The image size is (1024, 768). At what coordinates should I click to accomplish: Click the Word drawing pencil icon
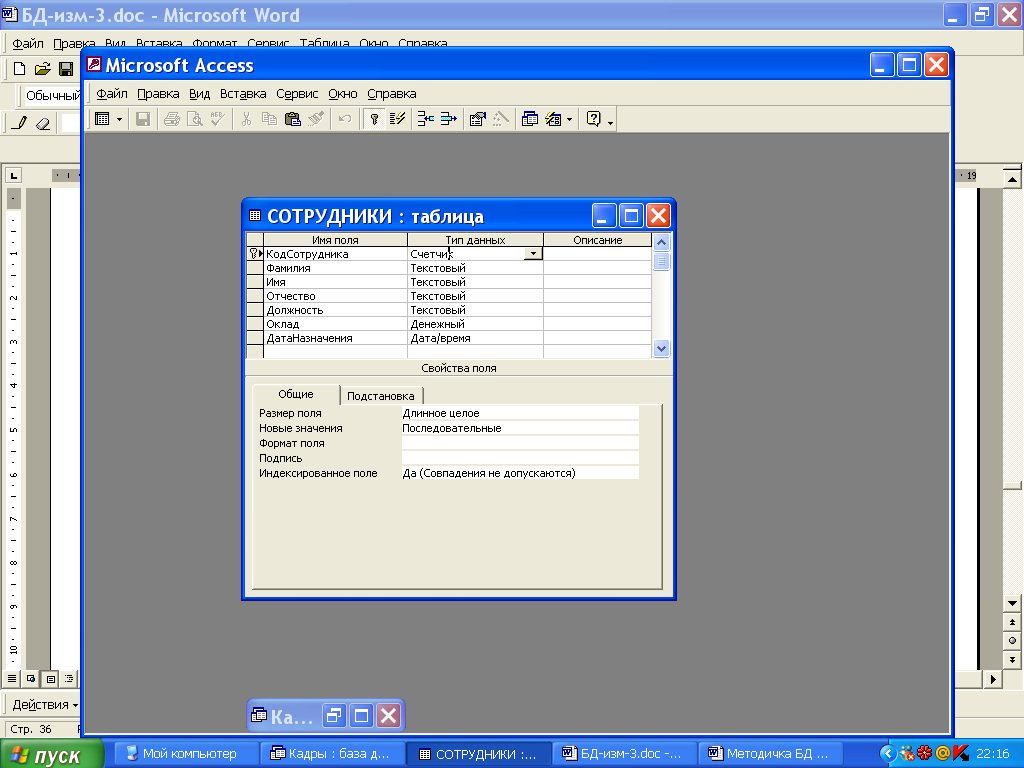point(19,123)
